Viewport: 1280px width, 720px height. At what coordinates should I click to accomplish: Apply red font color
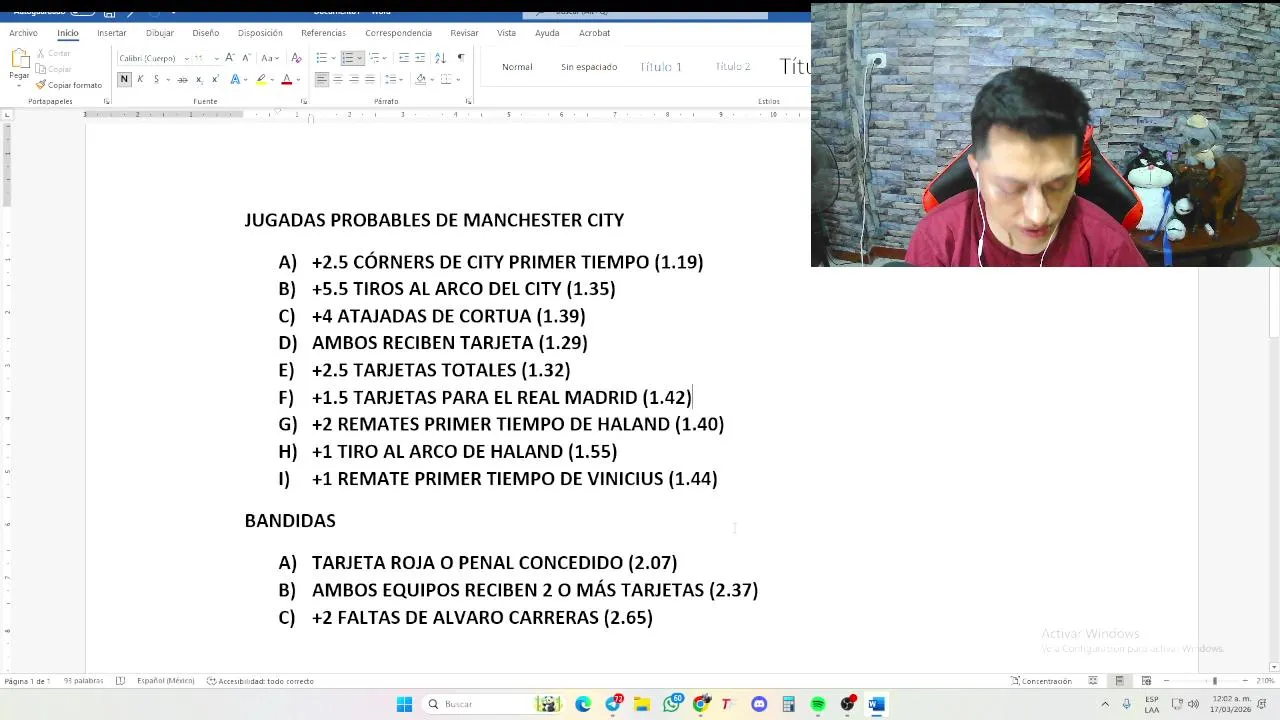pyautogui.click(x=286, y=79)
